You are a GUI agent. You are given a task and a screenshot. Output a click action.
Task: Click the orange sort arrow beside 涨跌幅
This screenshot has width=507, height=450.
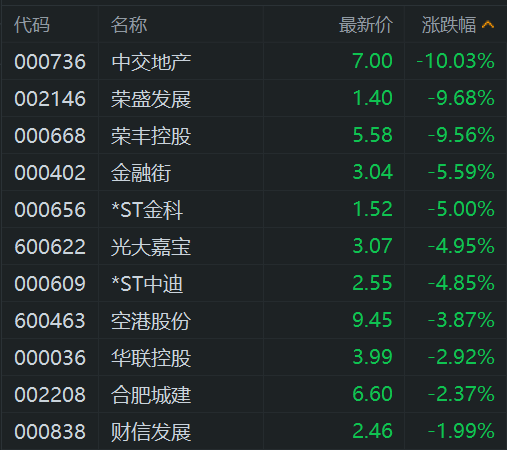[x=488, y=25]
